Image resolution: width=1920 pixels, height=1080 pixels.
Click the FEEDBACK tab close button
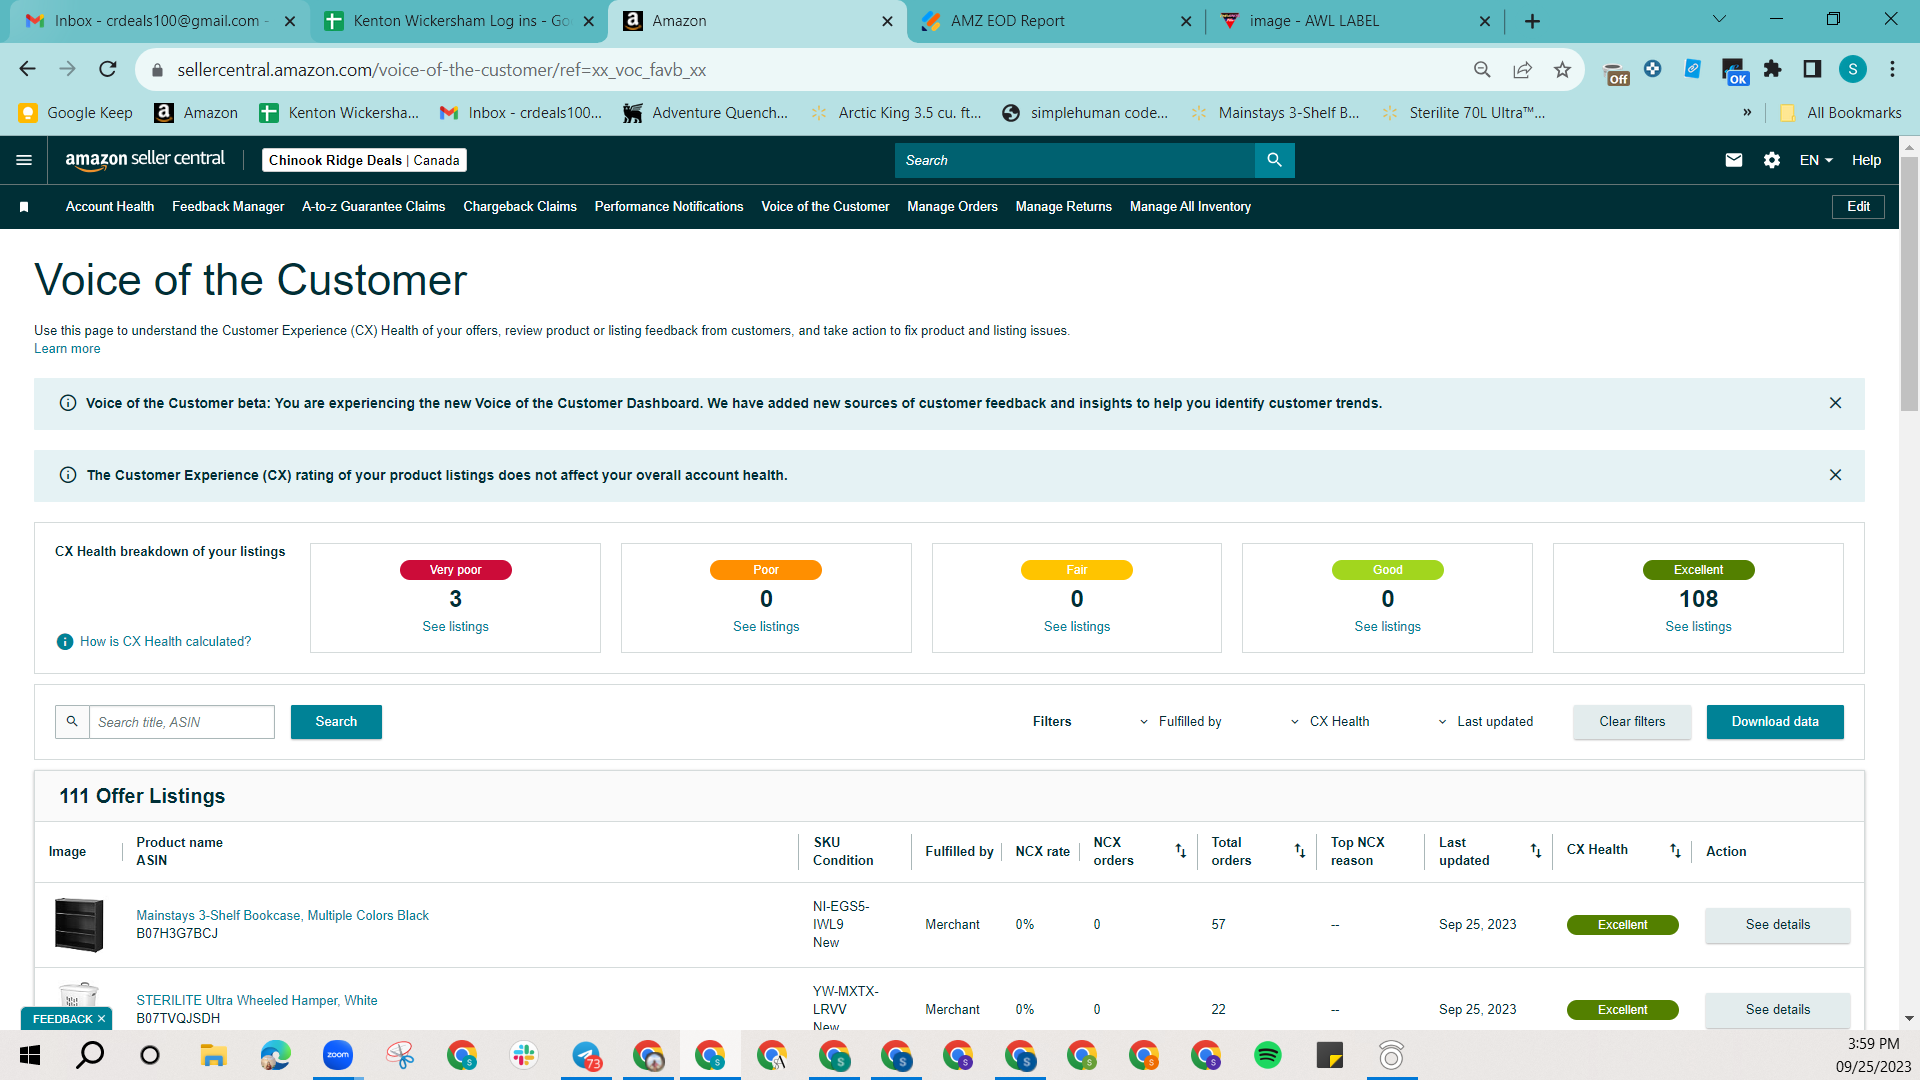[101, 1019]
